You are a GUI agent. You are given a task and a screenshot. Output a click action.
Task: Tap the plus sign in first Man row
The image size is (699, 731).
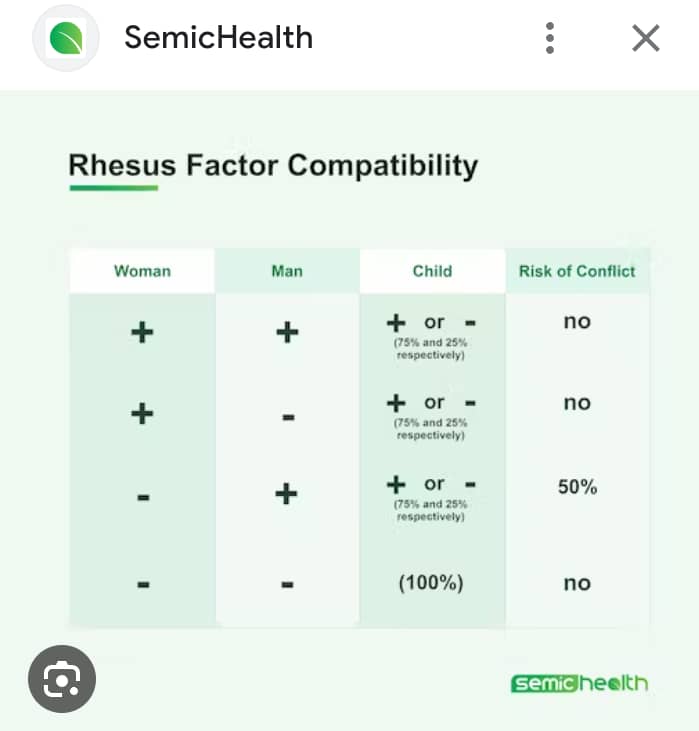287,332
